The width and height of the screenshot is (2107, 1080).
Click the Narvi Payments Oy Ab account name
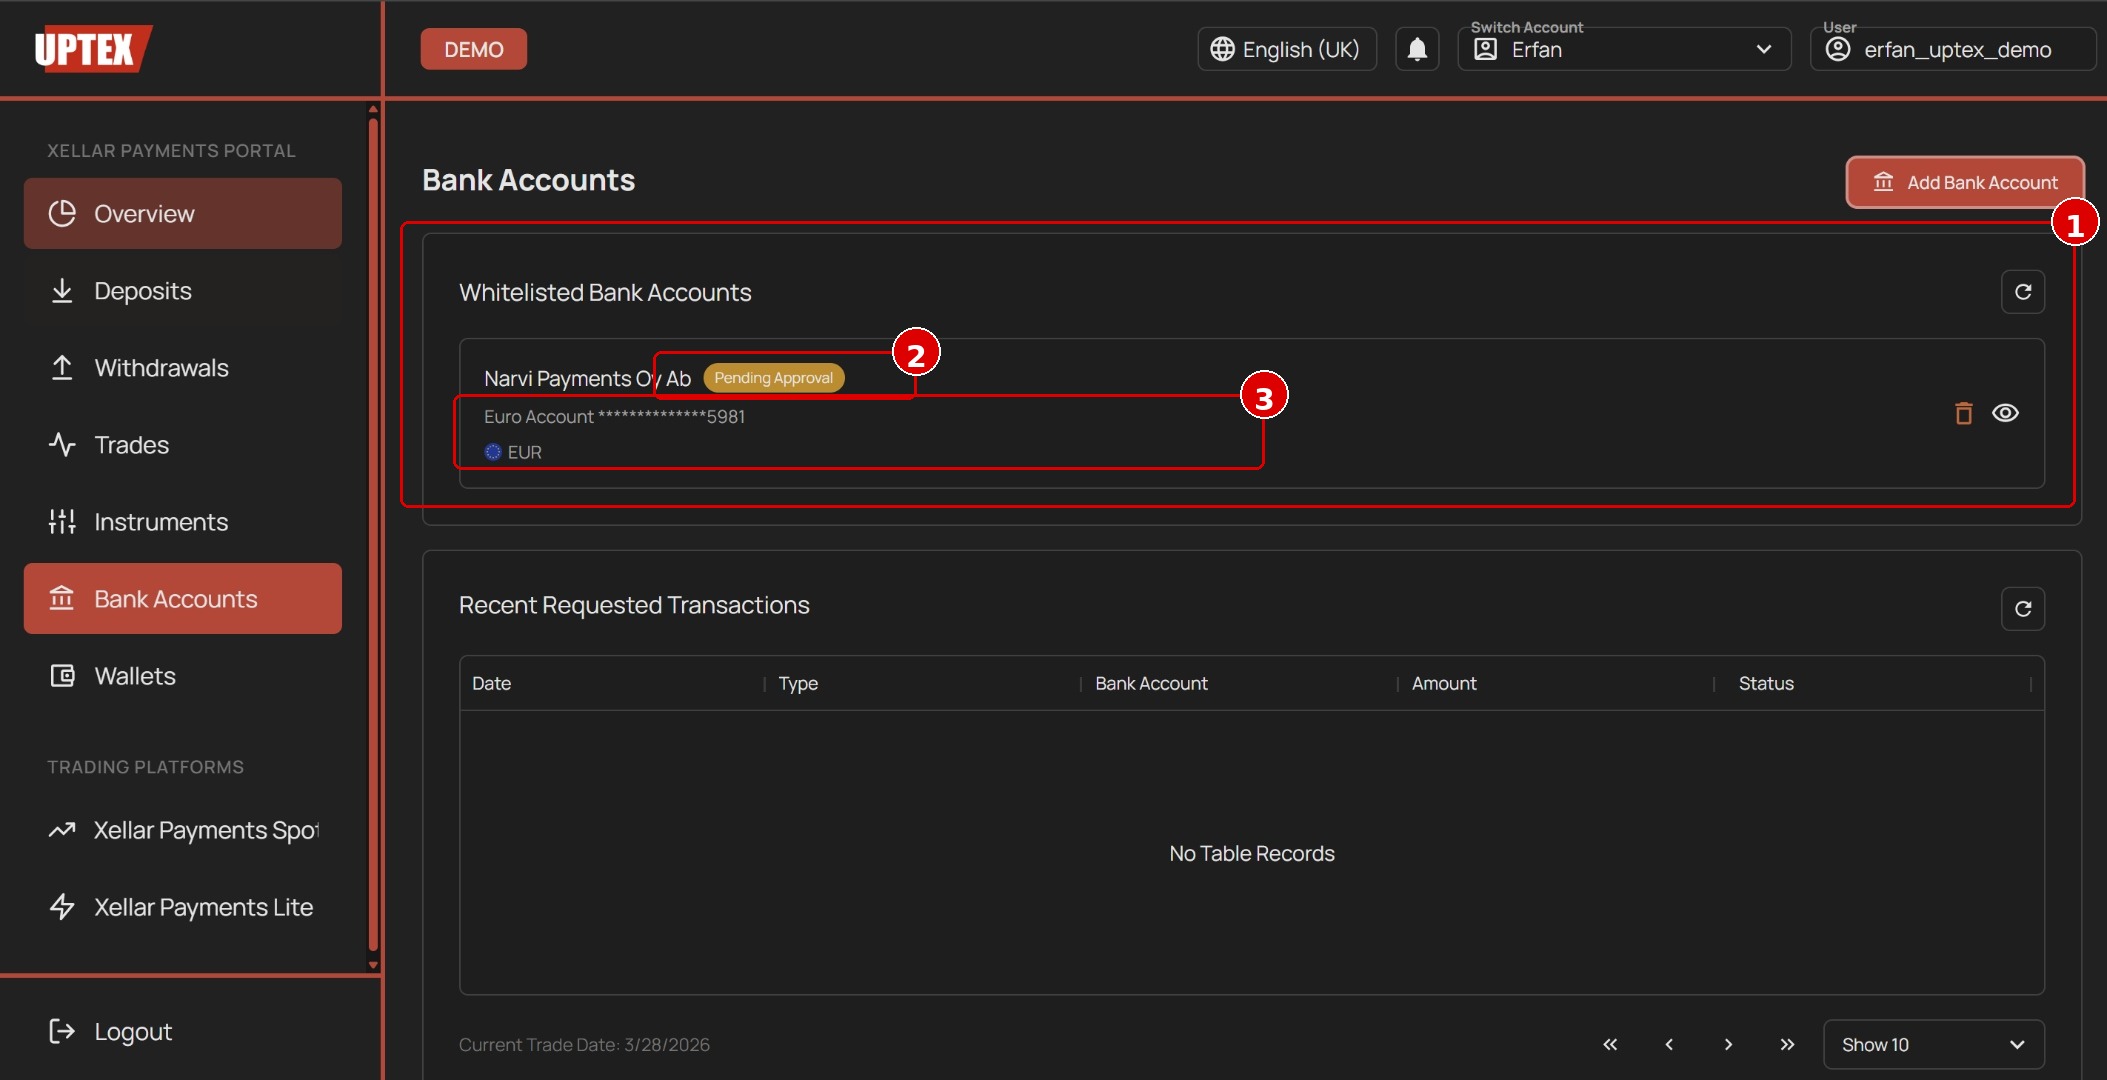coord(587,379)
